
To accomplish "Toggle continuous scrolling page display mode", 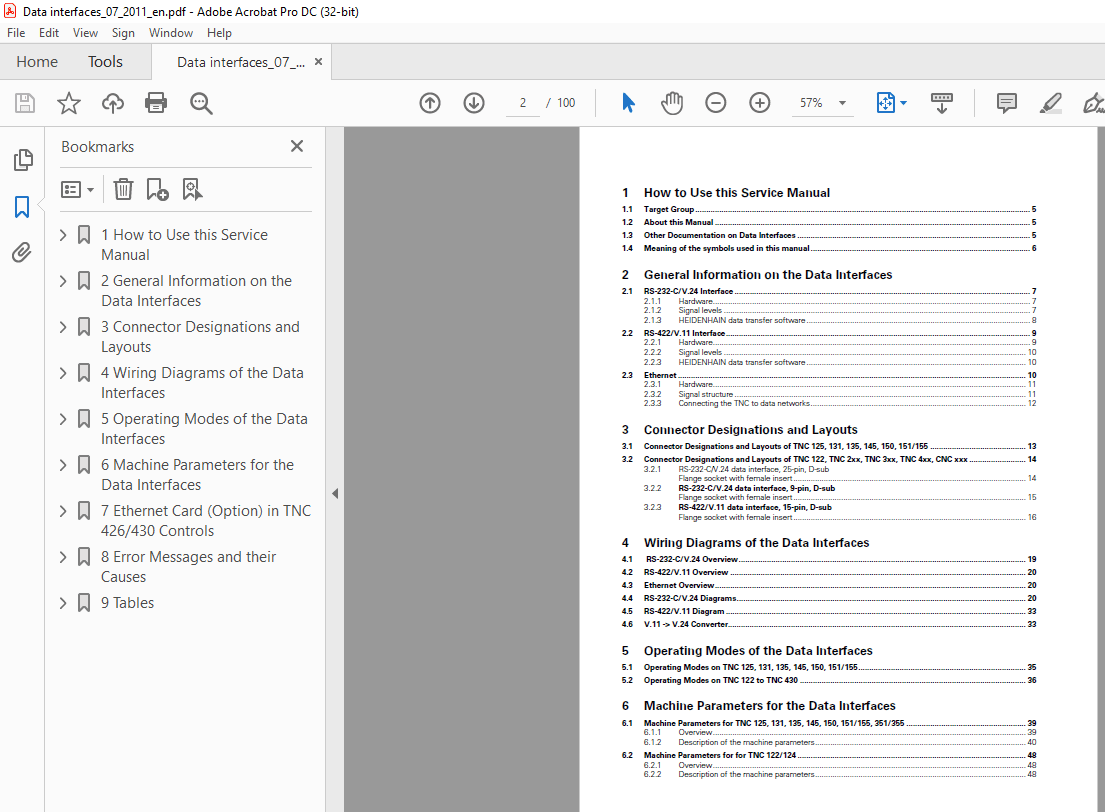I will tap(941, 102).
